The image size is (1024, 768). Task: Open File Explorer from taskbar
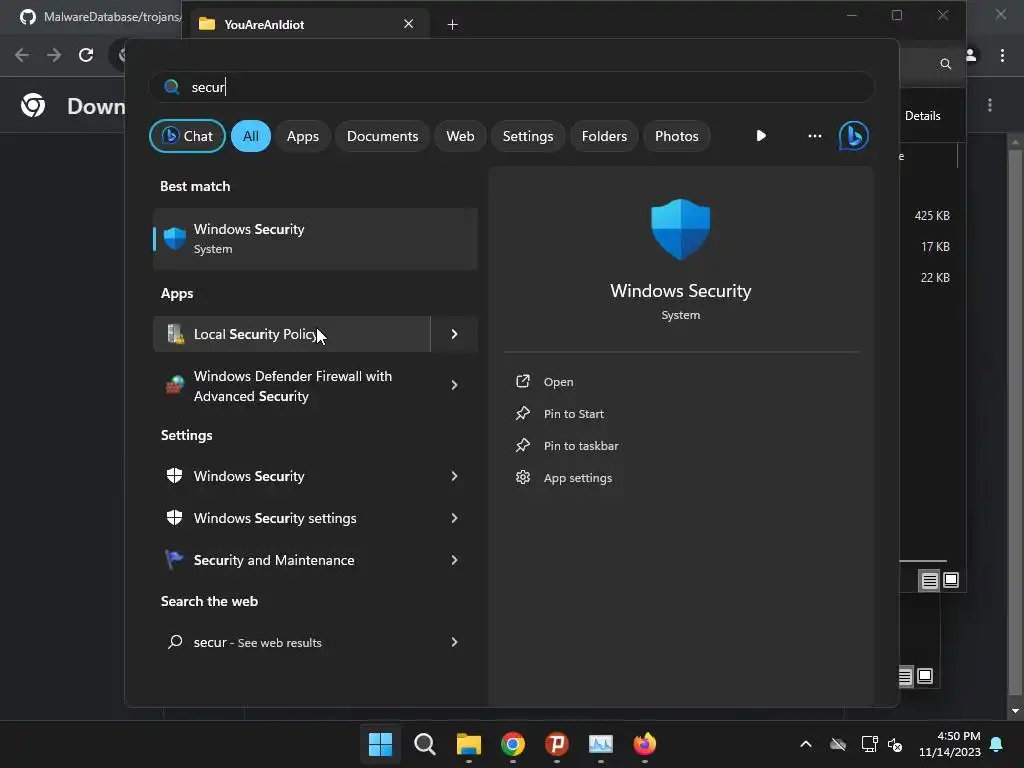tap(468, 744)
